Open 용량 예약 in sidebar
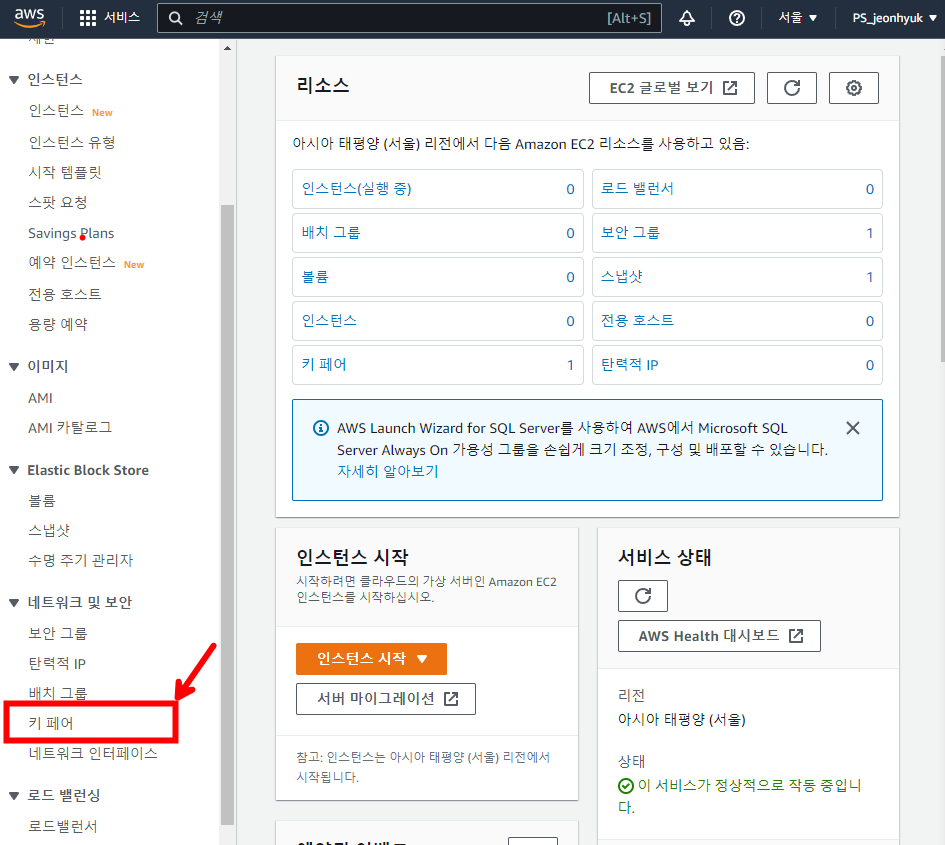 pyautogui.click(x=57, y=324)
